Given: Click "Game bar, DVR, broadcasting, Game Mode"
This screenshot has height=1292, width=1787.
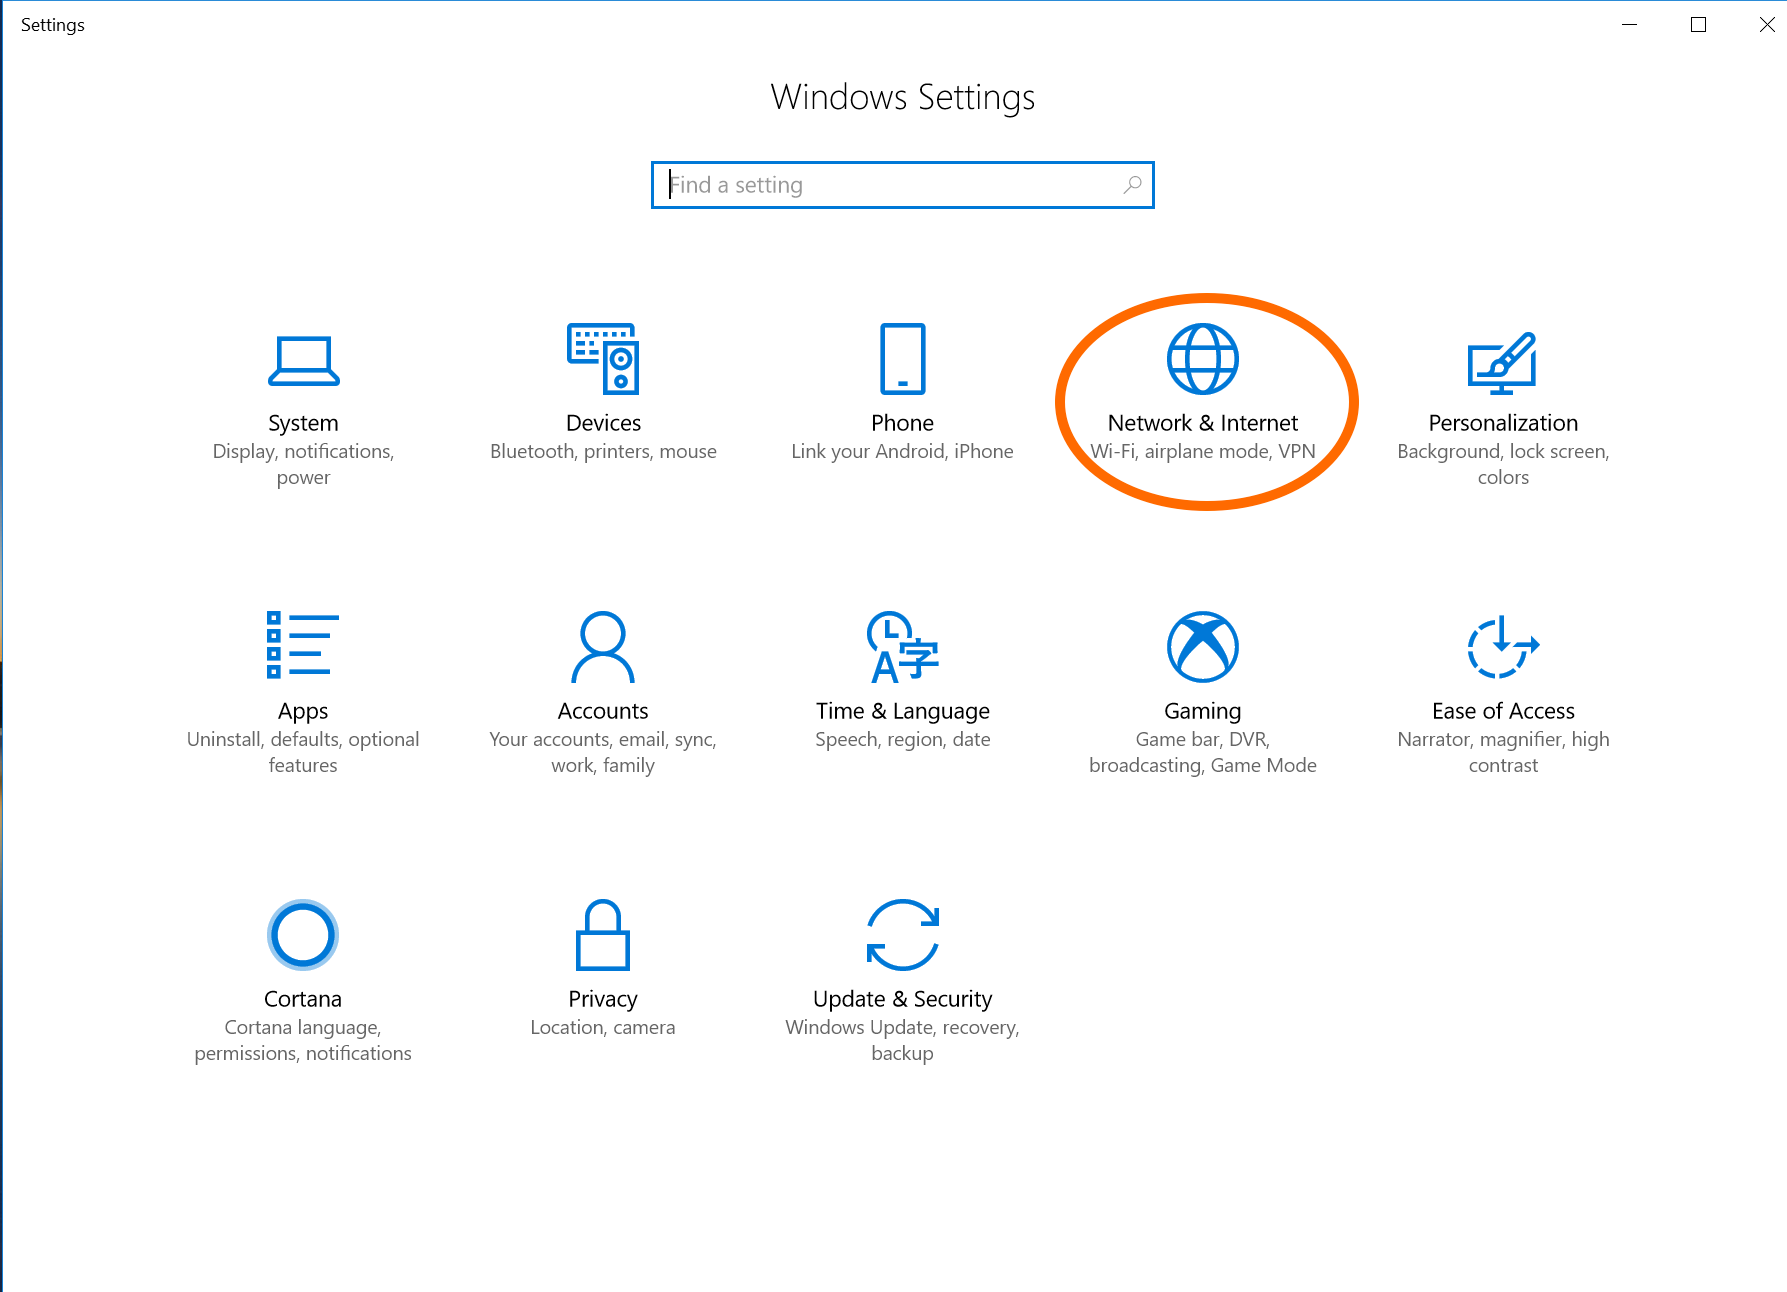Looking at the screenshot, I should pos(1203,752).
